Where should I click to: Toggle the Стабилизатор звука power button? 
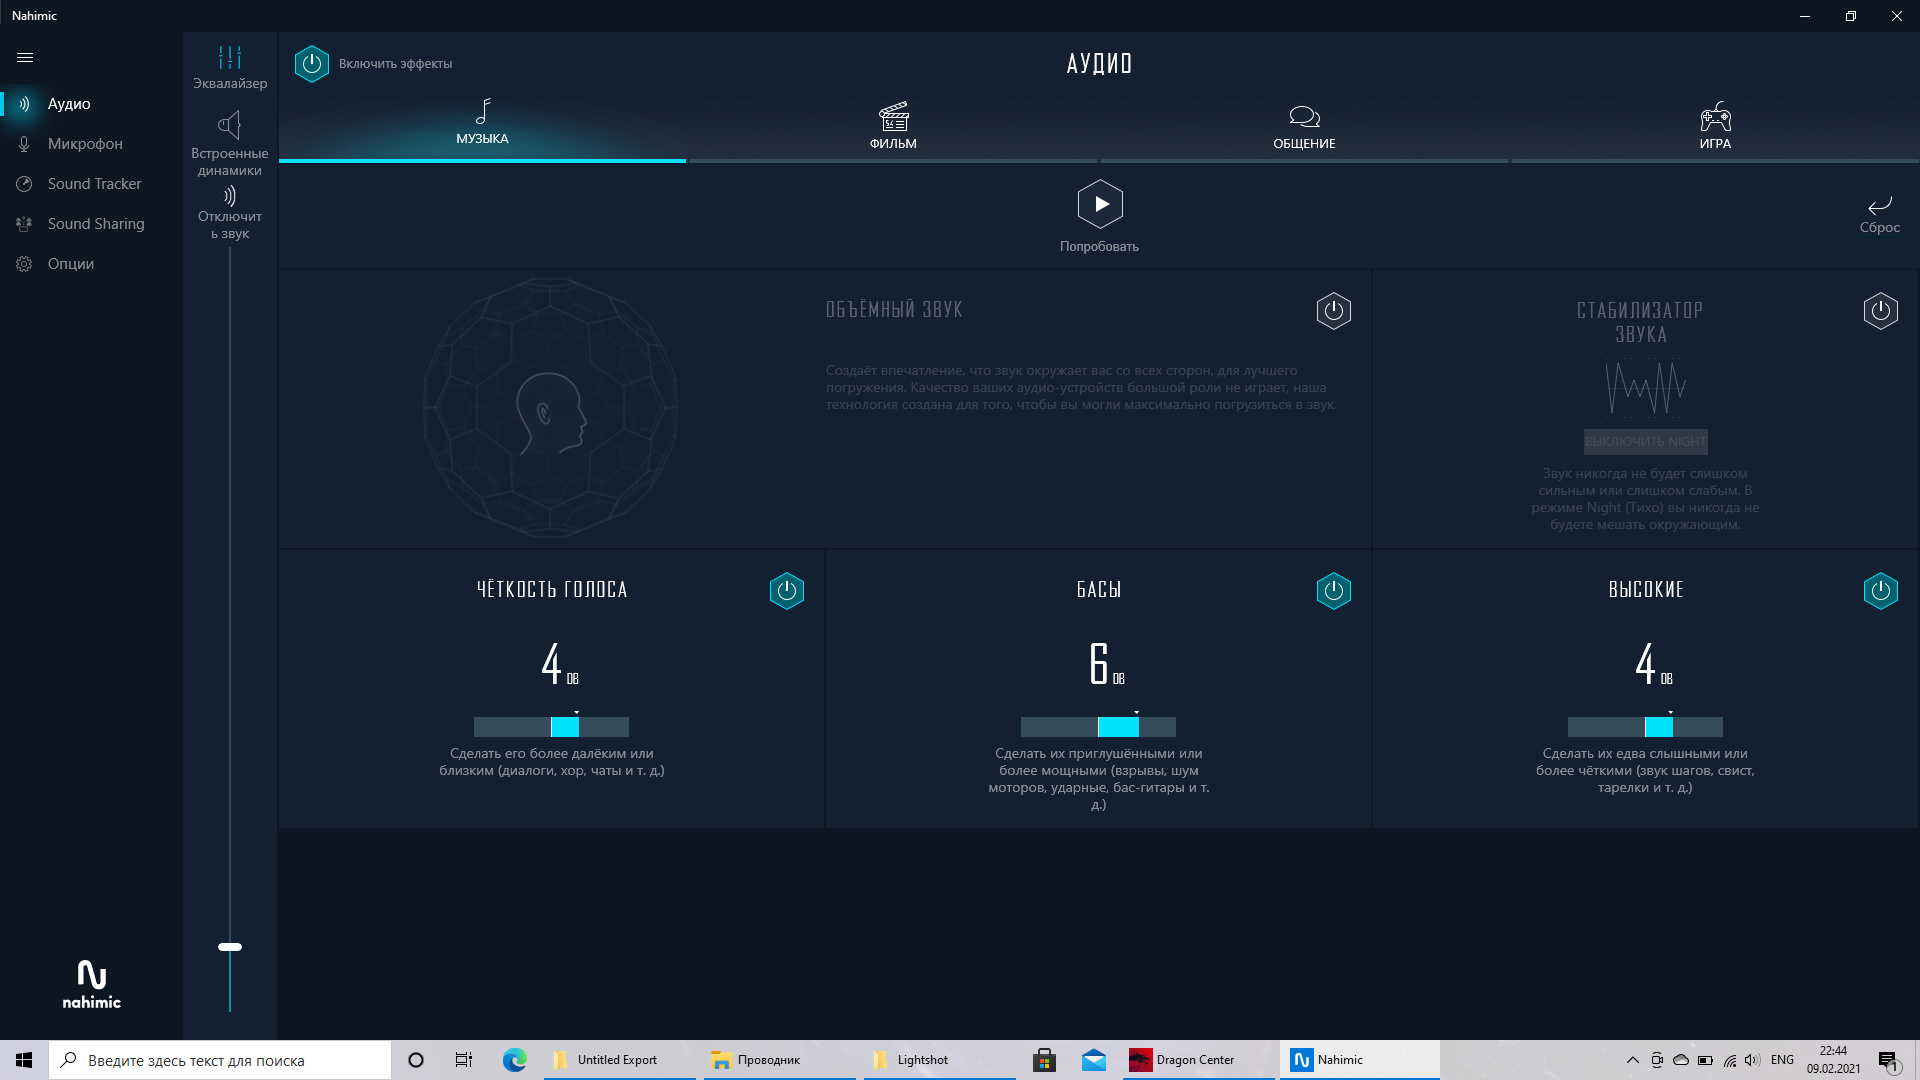(x=1880, y=311)
